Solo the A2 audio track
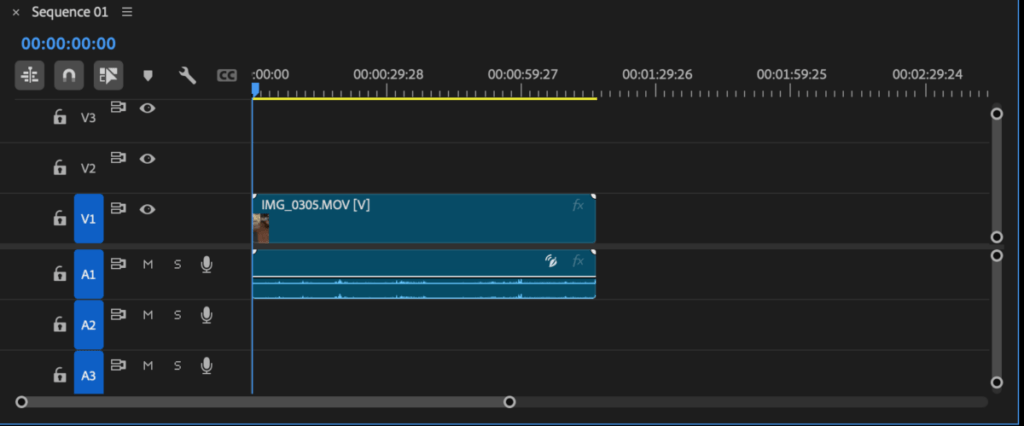 177,315
